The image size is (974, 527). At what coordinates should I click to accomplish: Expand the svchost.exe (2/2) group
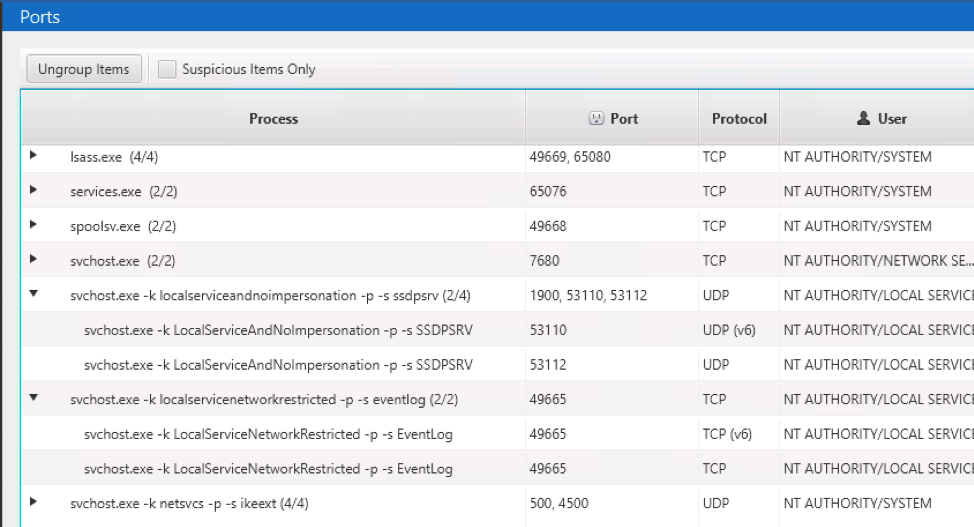(34, 259)
